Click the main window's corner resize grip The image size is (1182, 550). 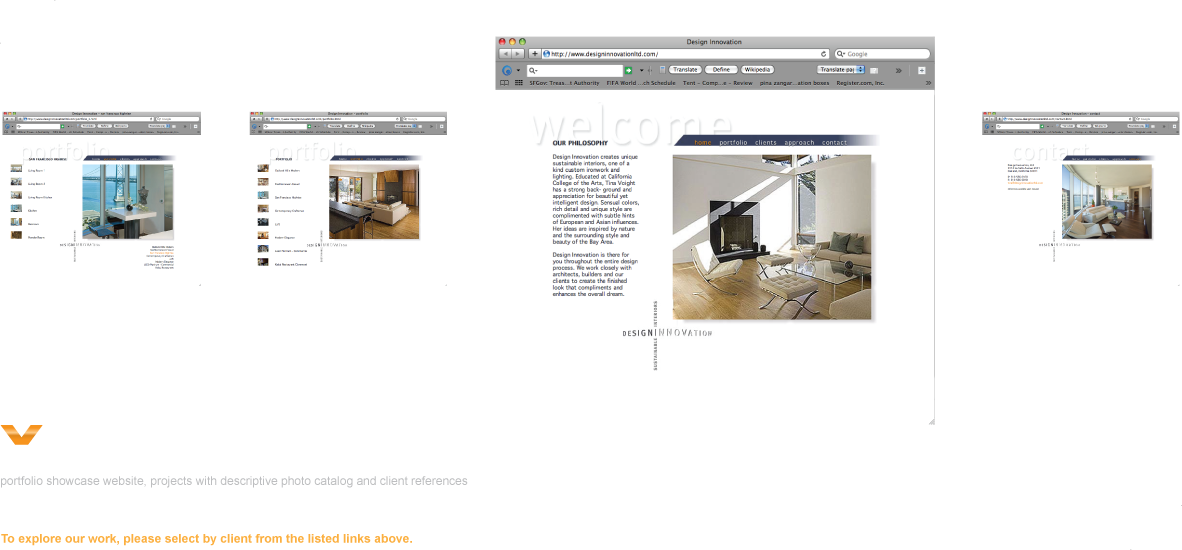[x=931, y=421]
